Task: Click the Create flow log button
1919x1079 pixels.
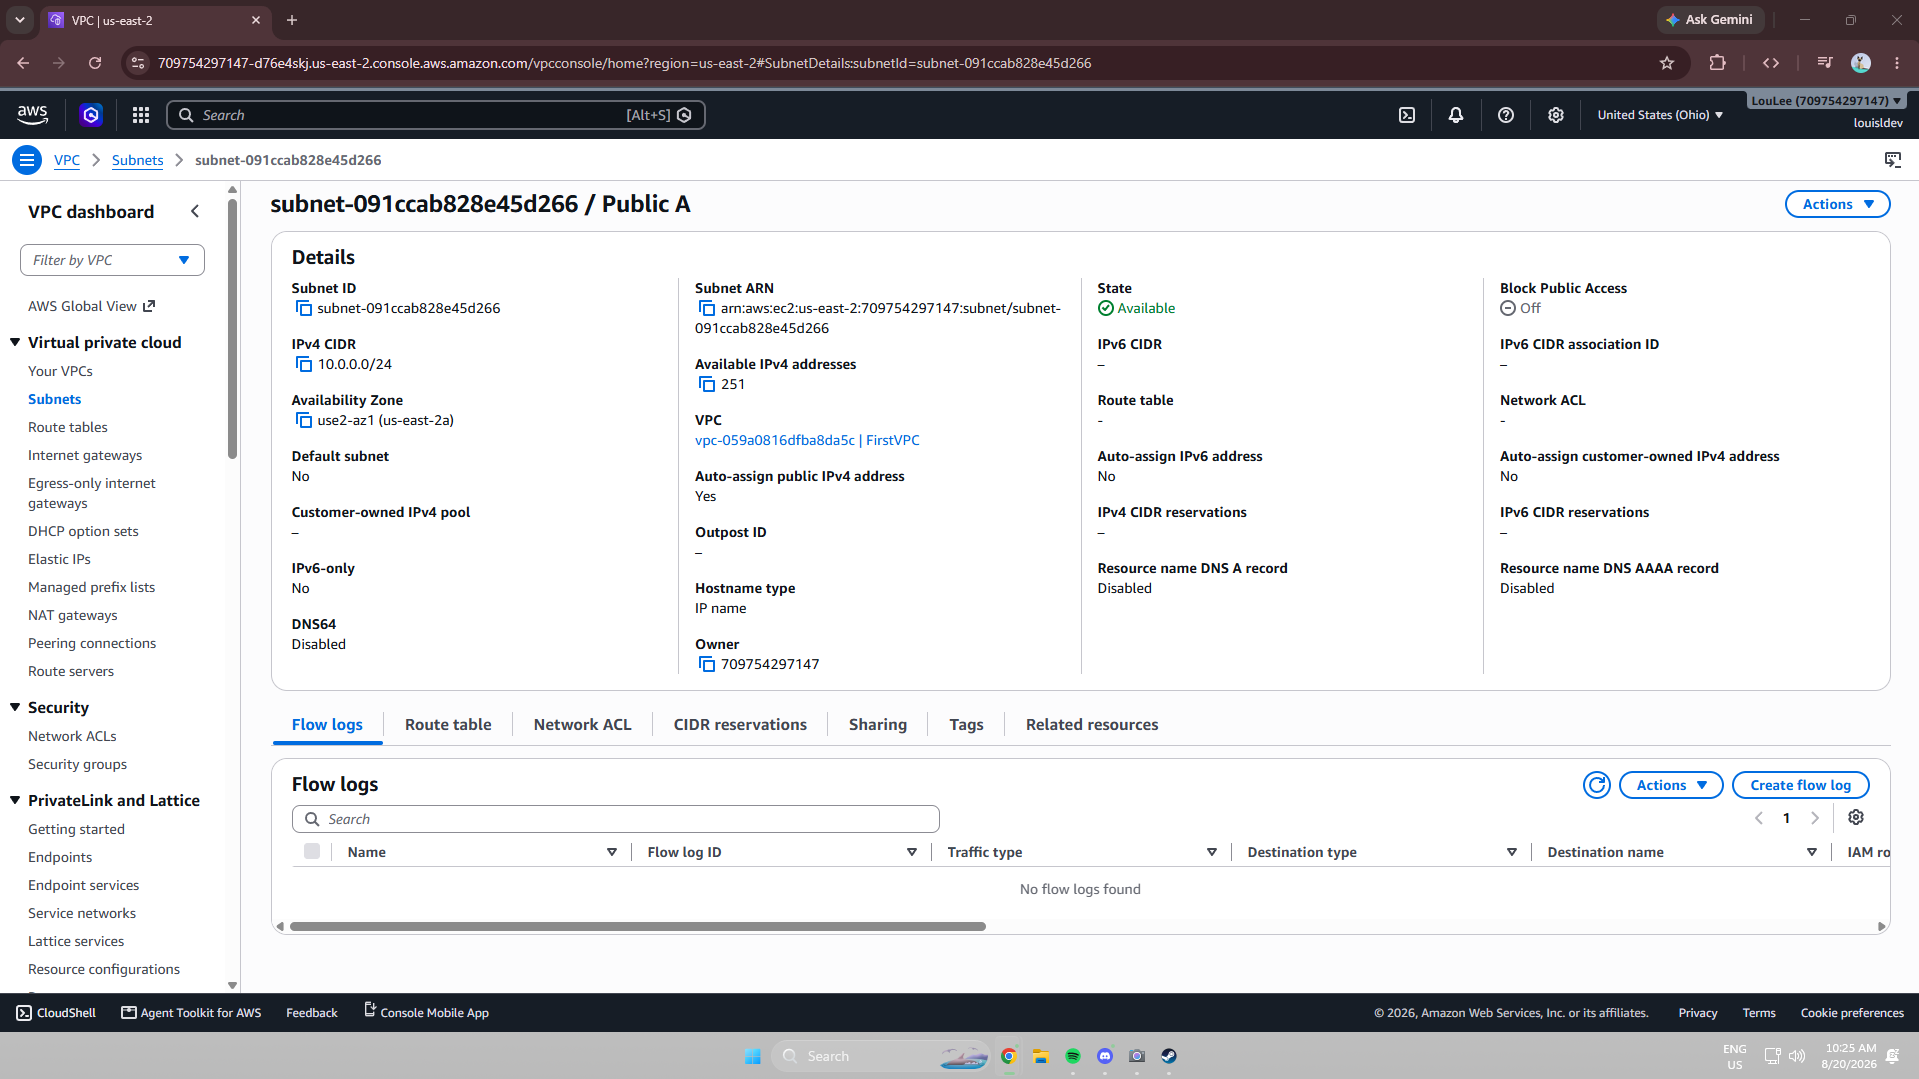Action: coord(1800,785)
